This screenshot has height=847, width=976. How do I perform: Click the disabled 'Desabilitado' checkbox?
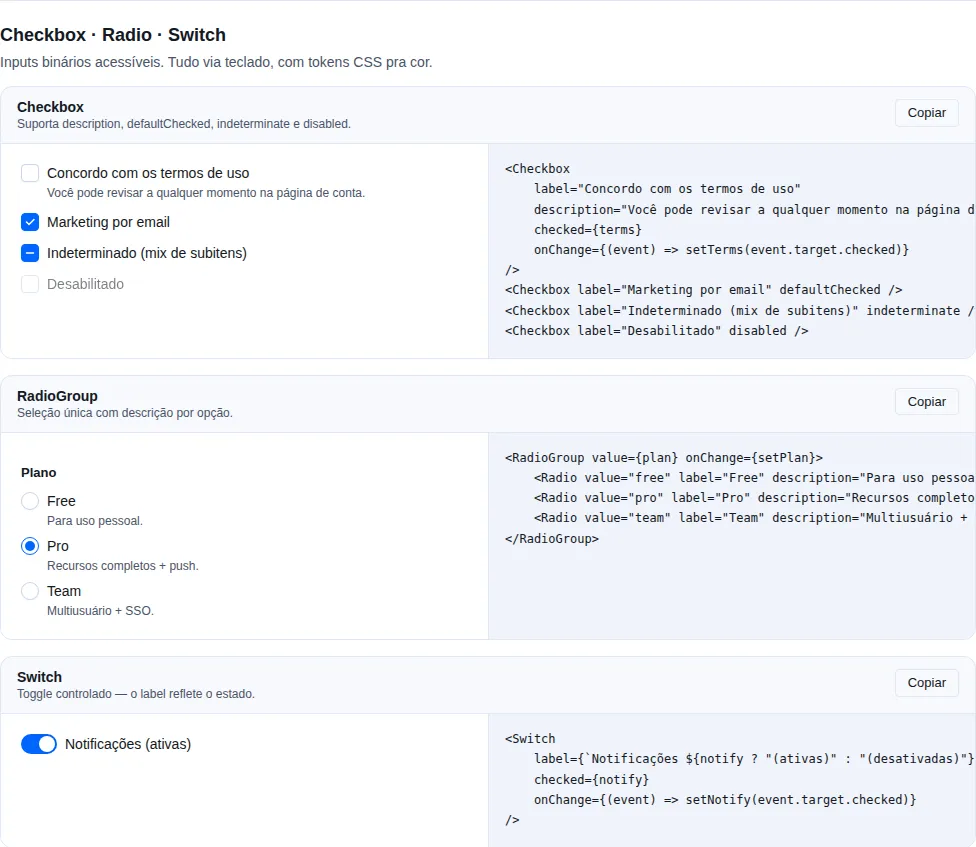(x=30, y=284)
